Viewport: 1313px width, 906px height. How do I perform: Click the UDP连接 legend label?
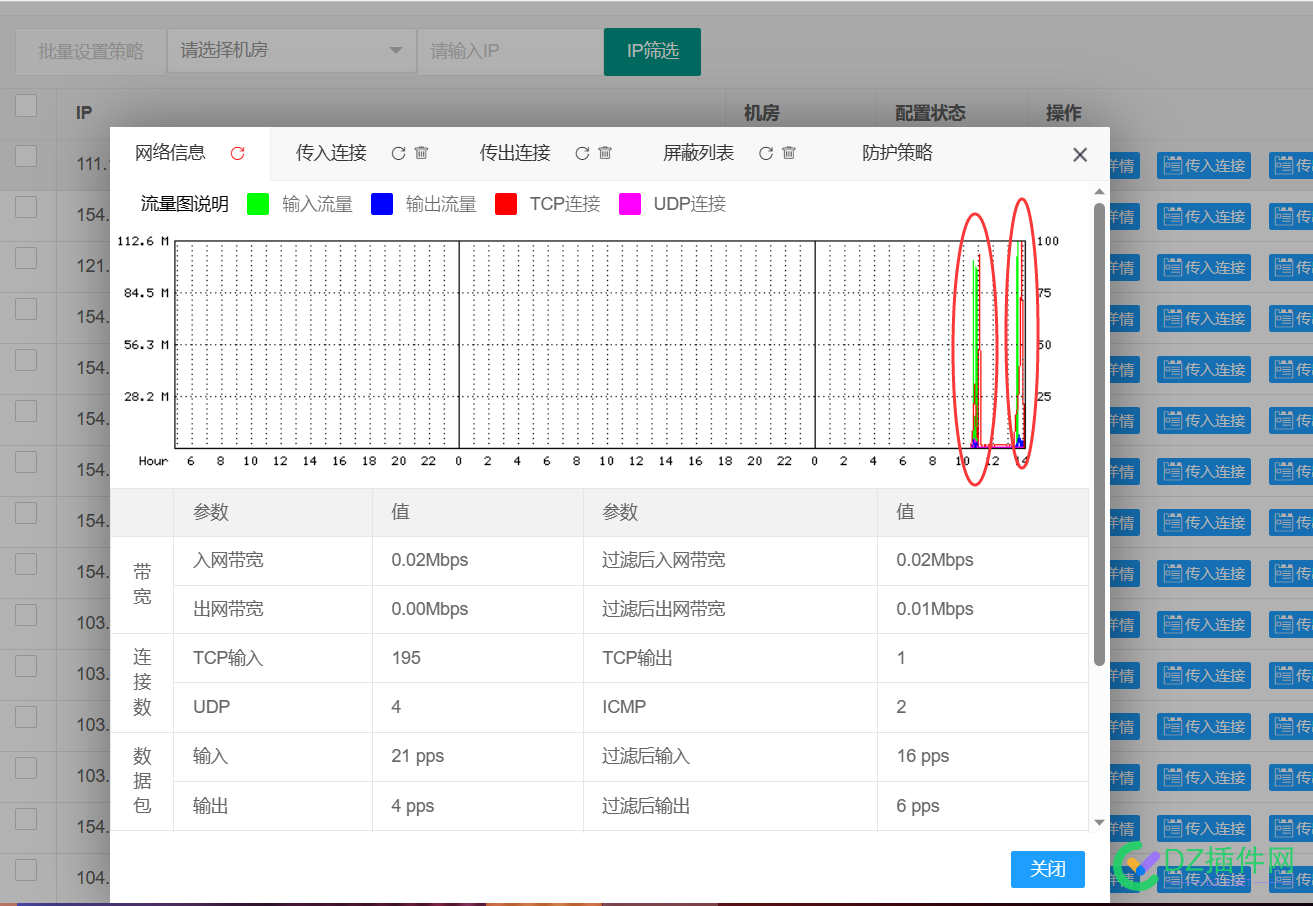point(690,204)
